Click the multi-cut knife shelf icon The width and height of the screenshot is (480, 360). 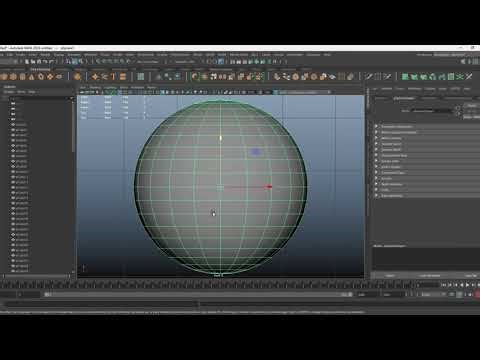[x=369, y=77]
